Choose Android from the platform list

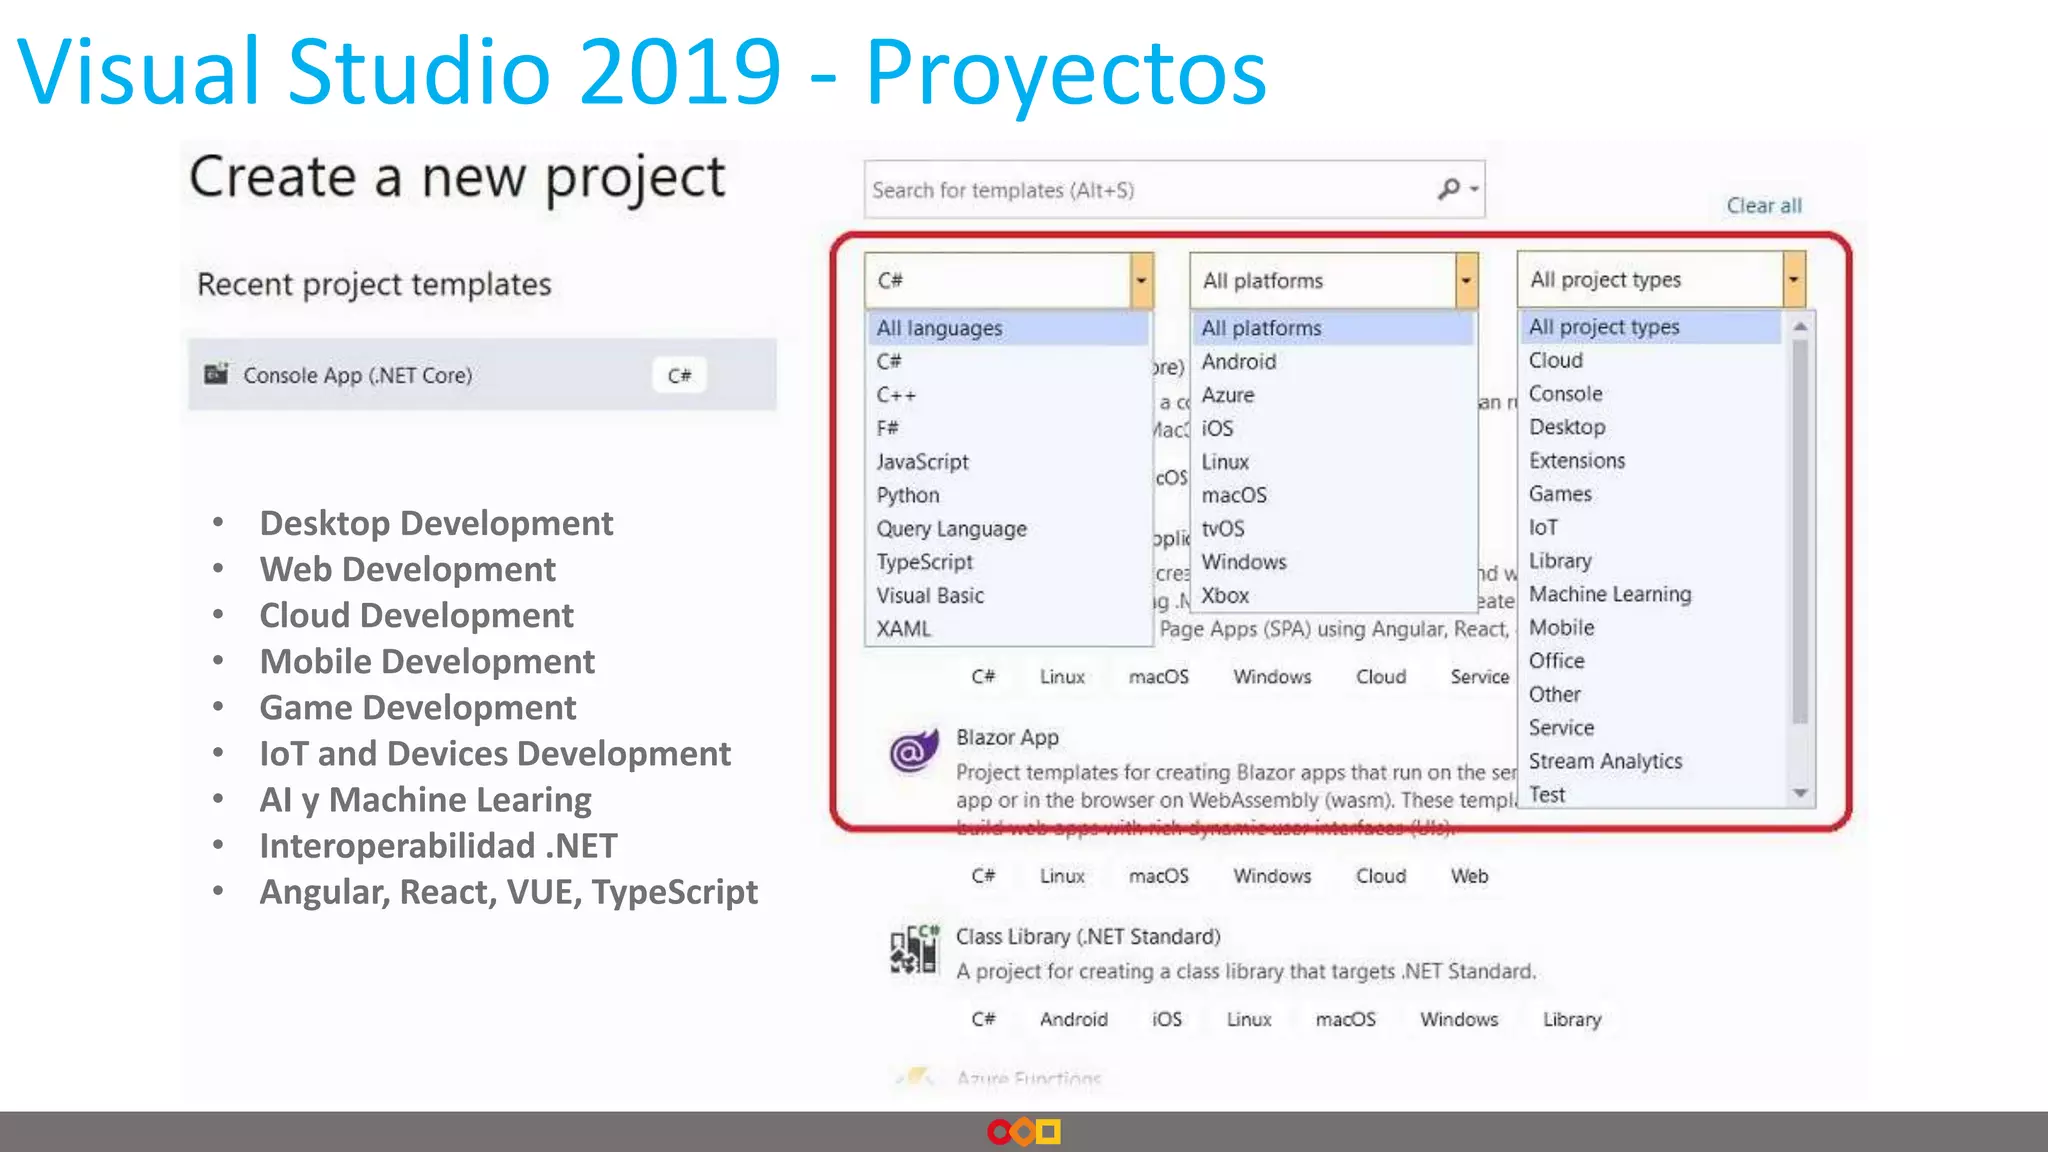pos(1333,361)
